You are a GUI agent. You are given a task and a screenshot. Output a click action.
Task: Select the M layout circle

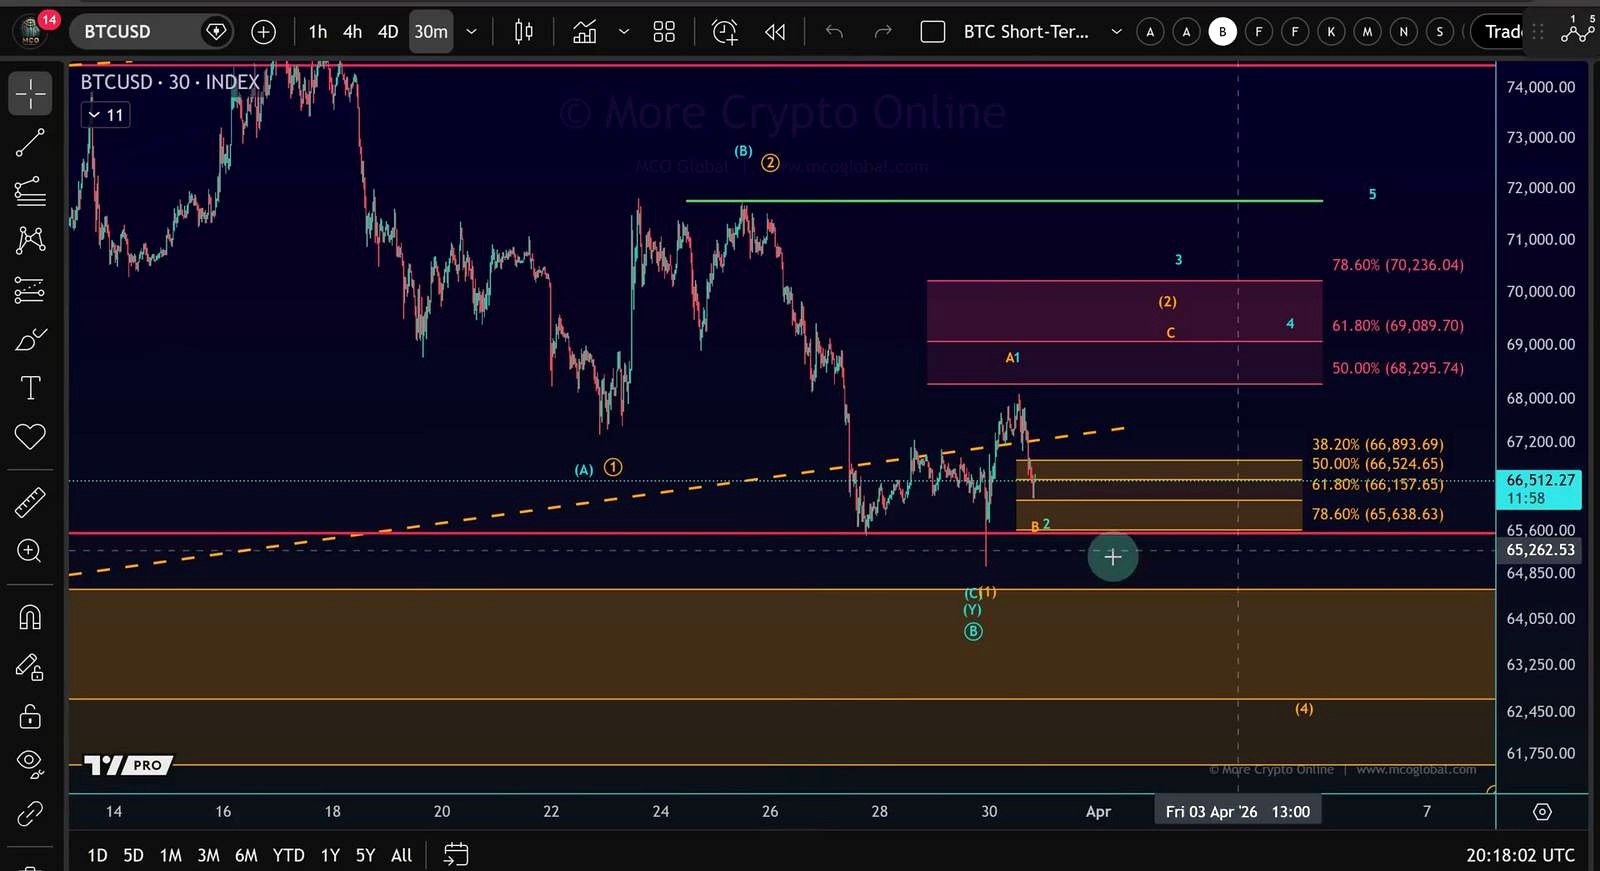[x=1367, y=32]
